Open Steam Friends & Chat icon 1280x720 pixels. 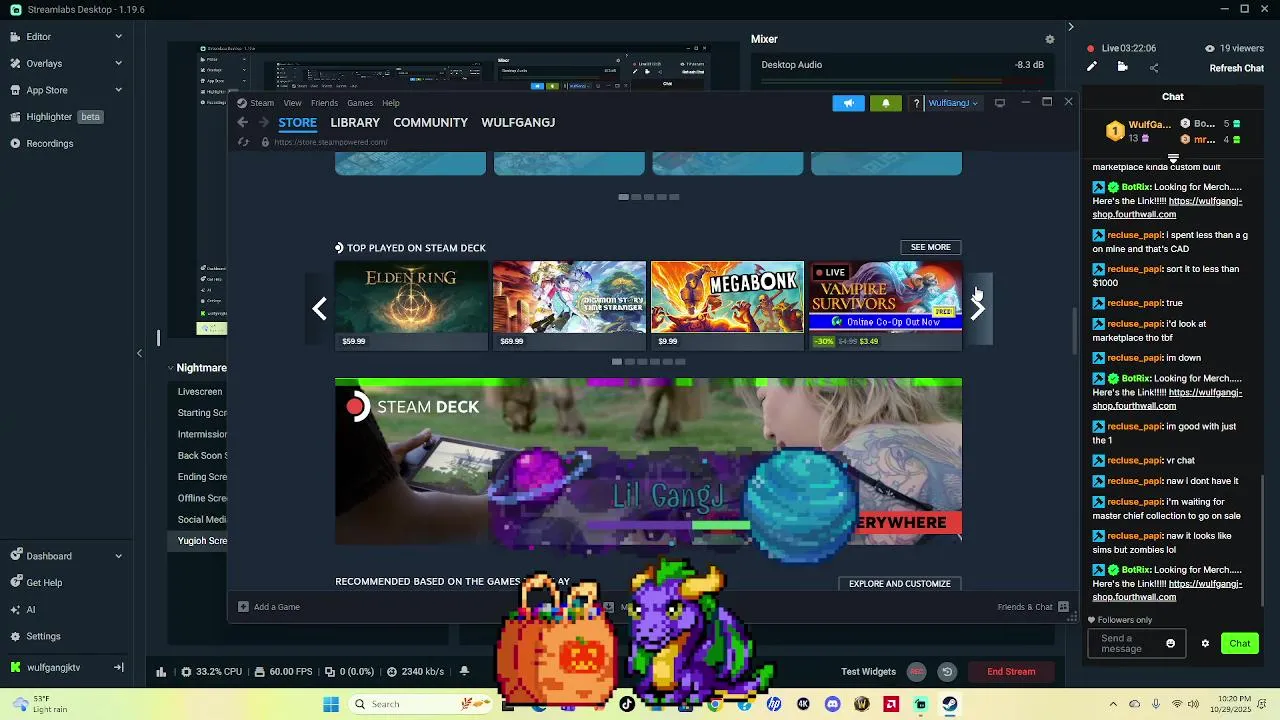click(x=1063, y=607)
